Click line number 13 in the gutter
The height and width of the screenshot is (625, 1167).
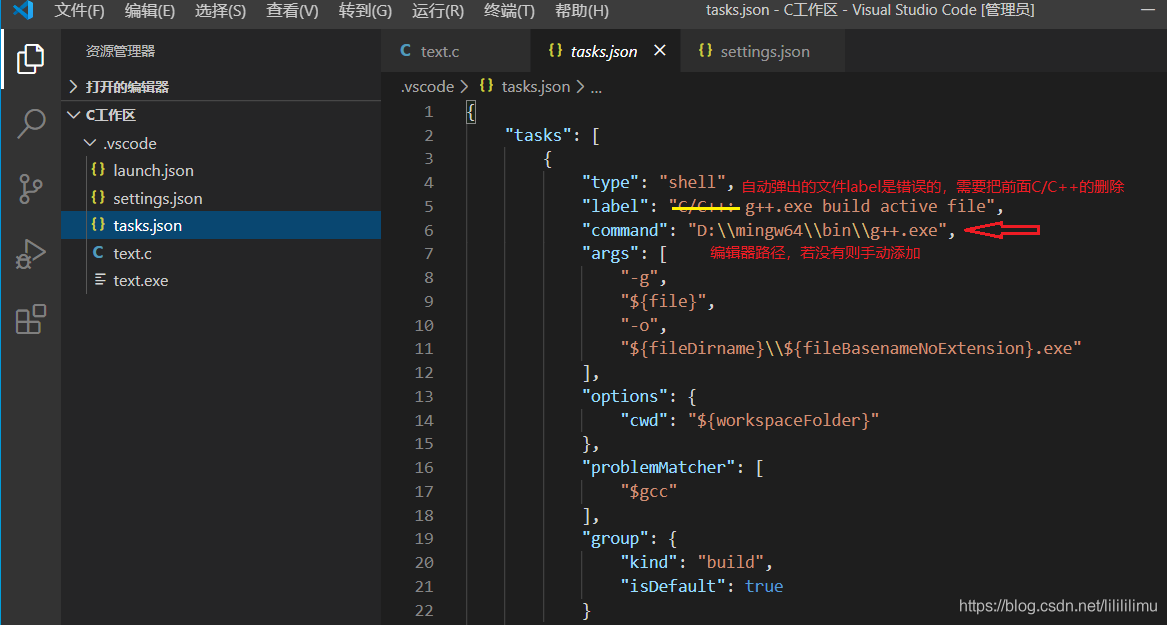[x=424, y=396]
